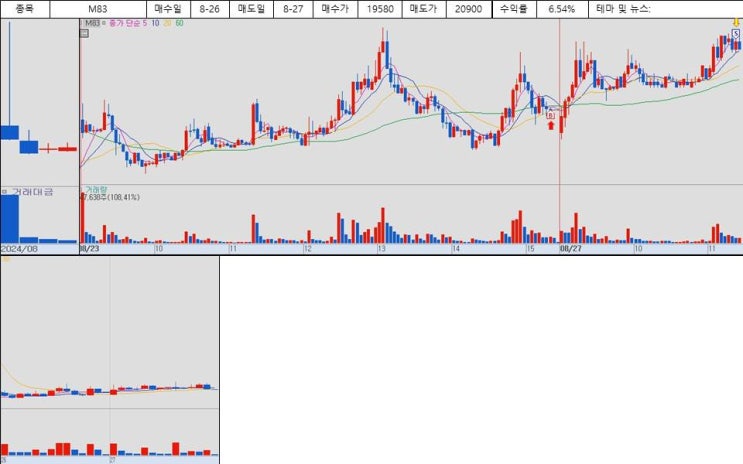Viewport: 743px width, 464px height.
Task: Click the 8/23 date axis label
Action: (90, 248)
